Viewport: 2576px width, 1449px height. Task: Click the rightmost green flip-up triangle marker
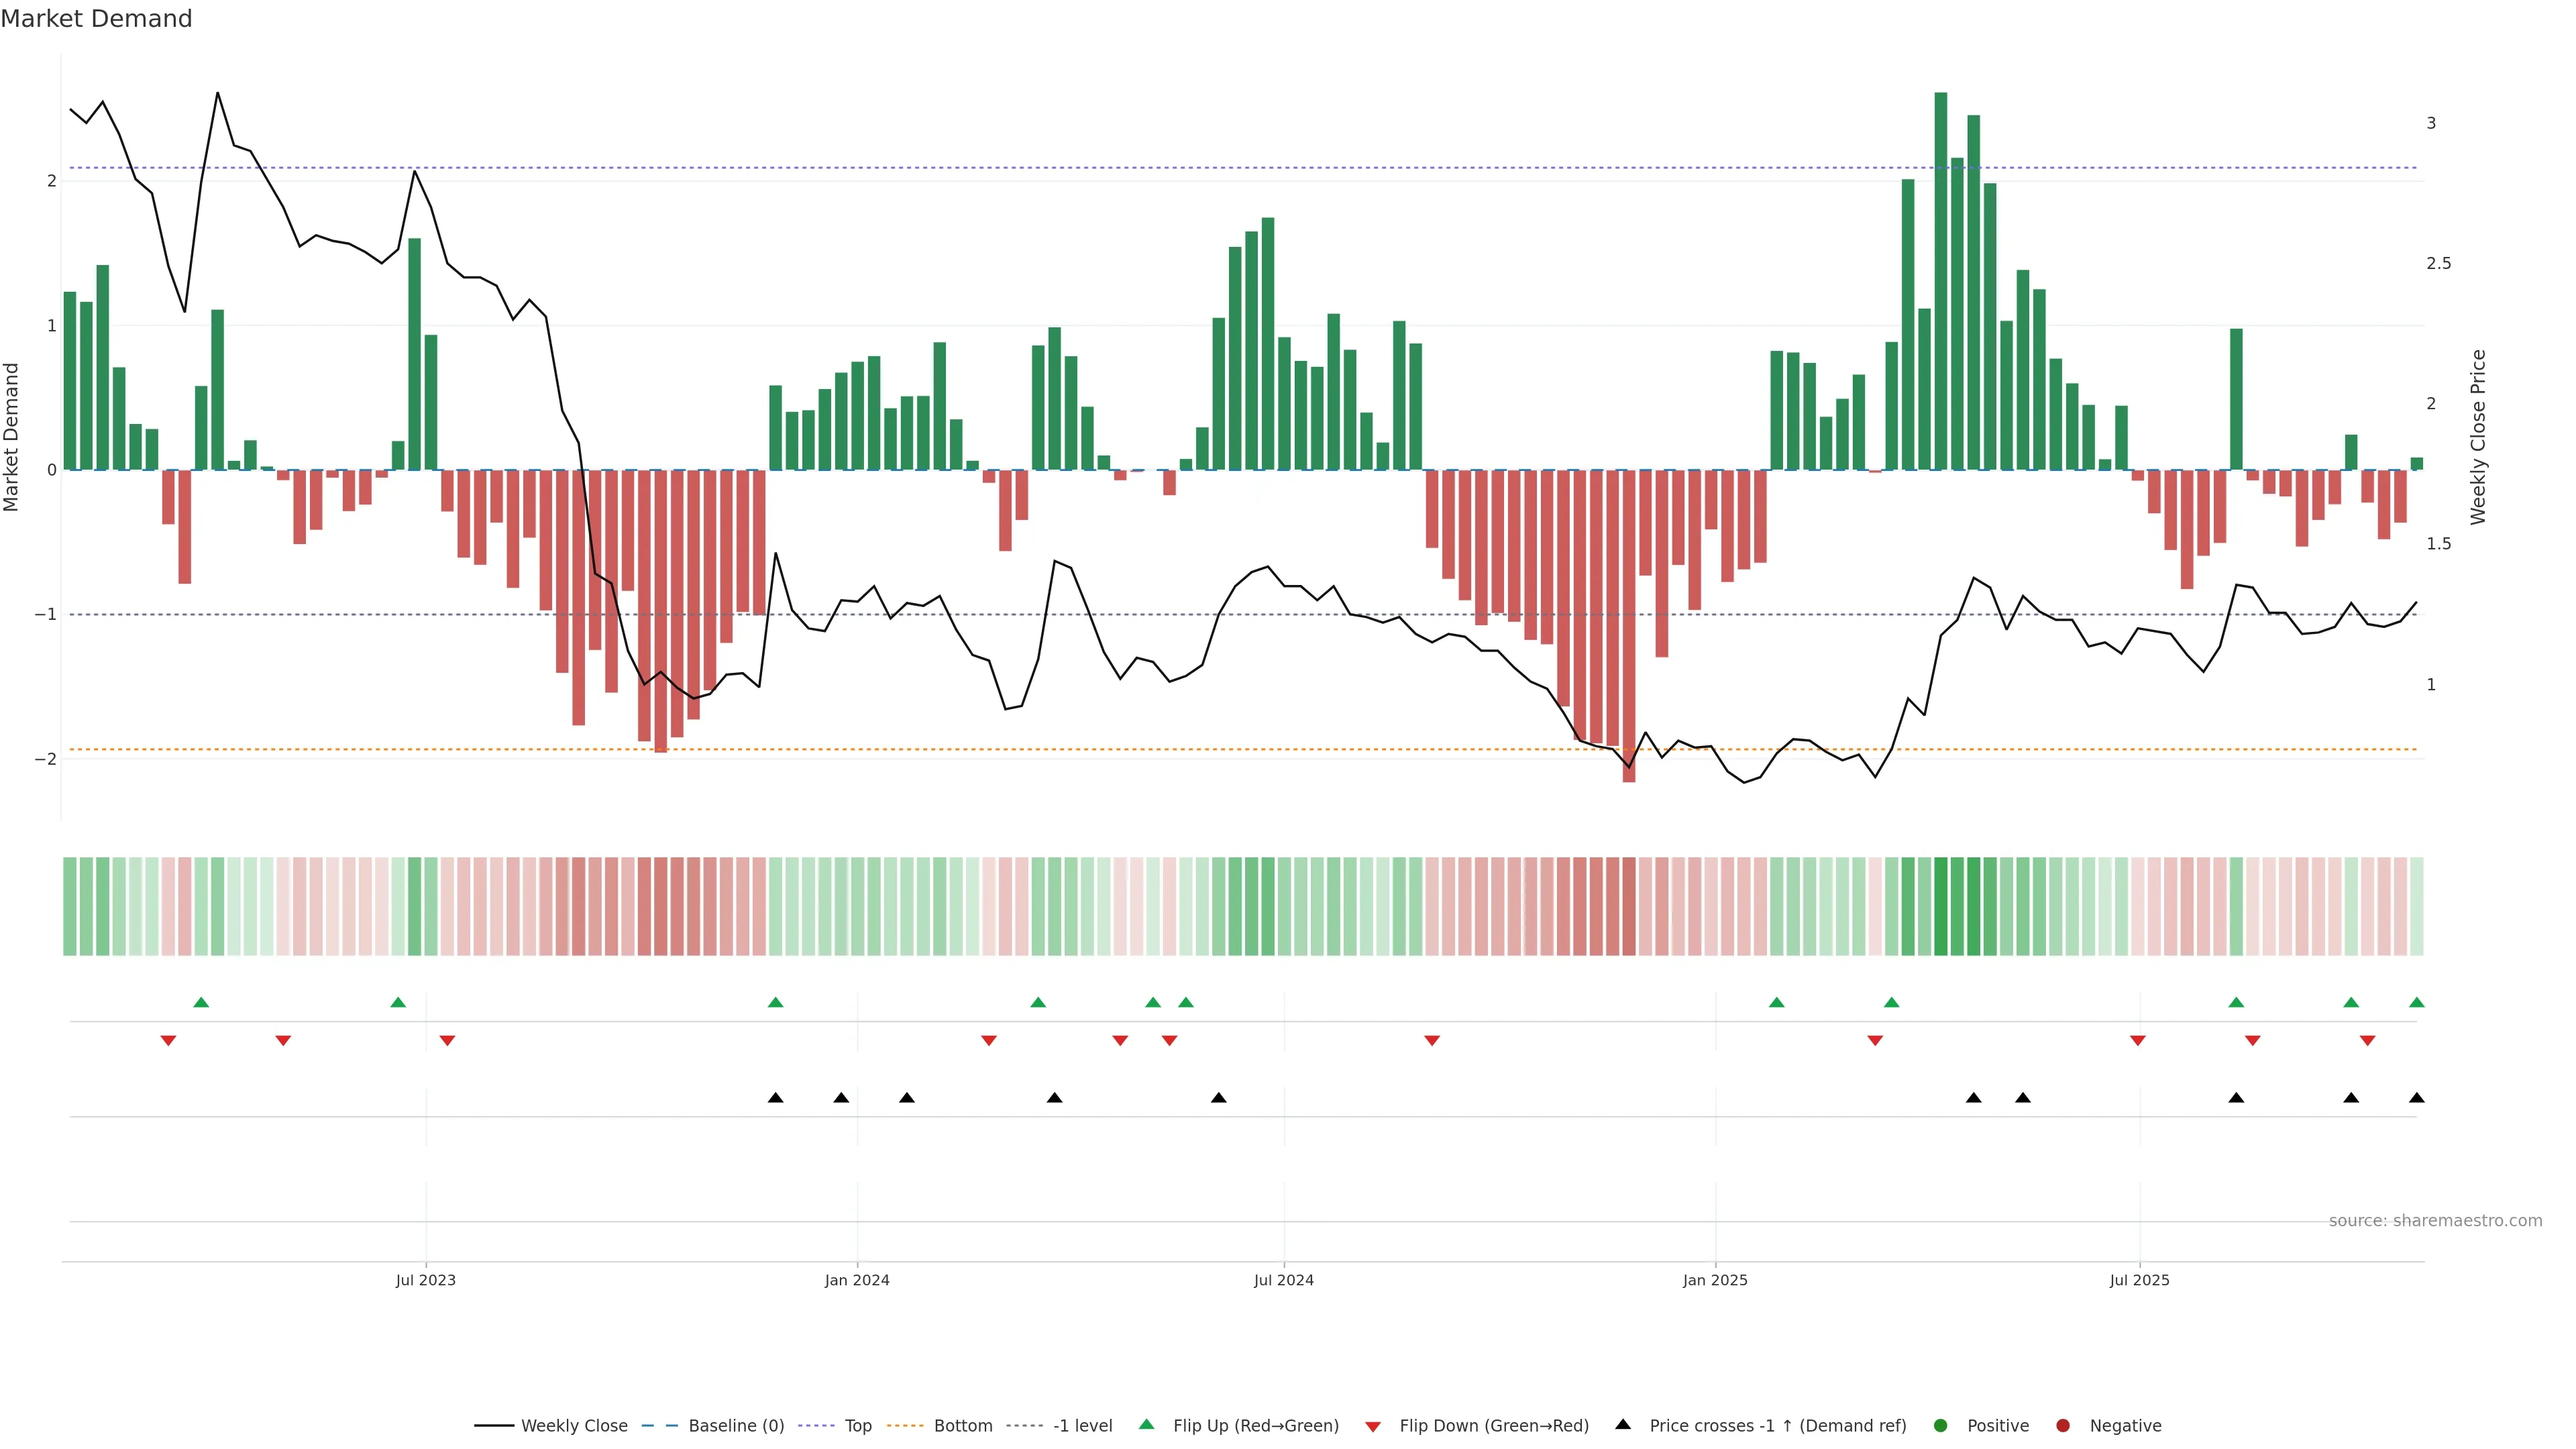(x=2416, y=1002)
